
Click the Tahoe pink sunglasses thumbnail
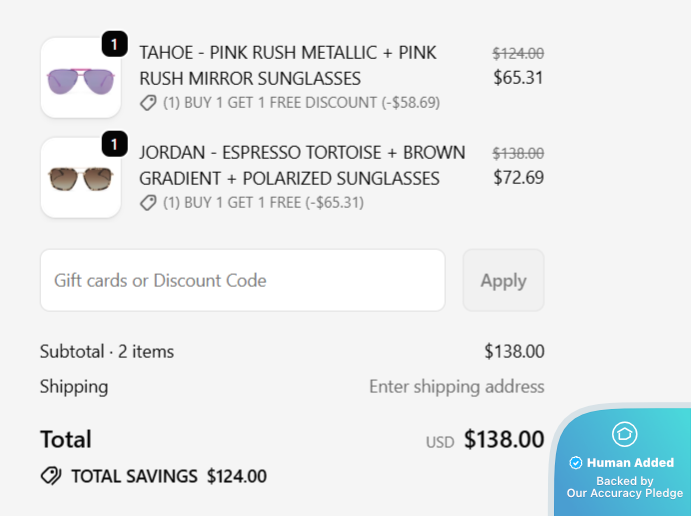coord(80,78)
